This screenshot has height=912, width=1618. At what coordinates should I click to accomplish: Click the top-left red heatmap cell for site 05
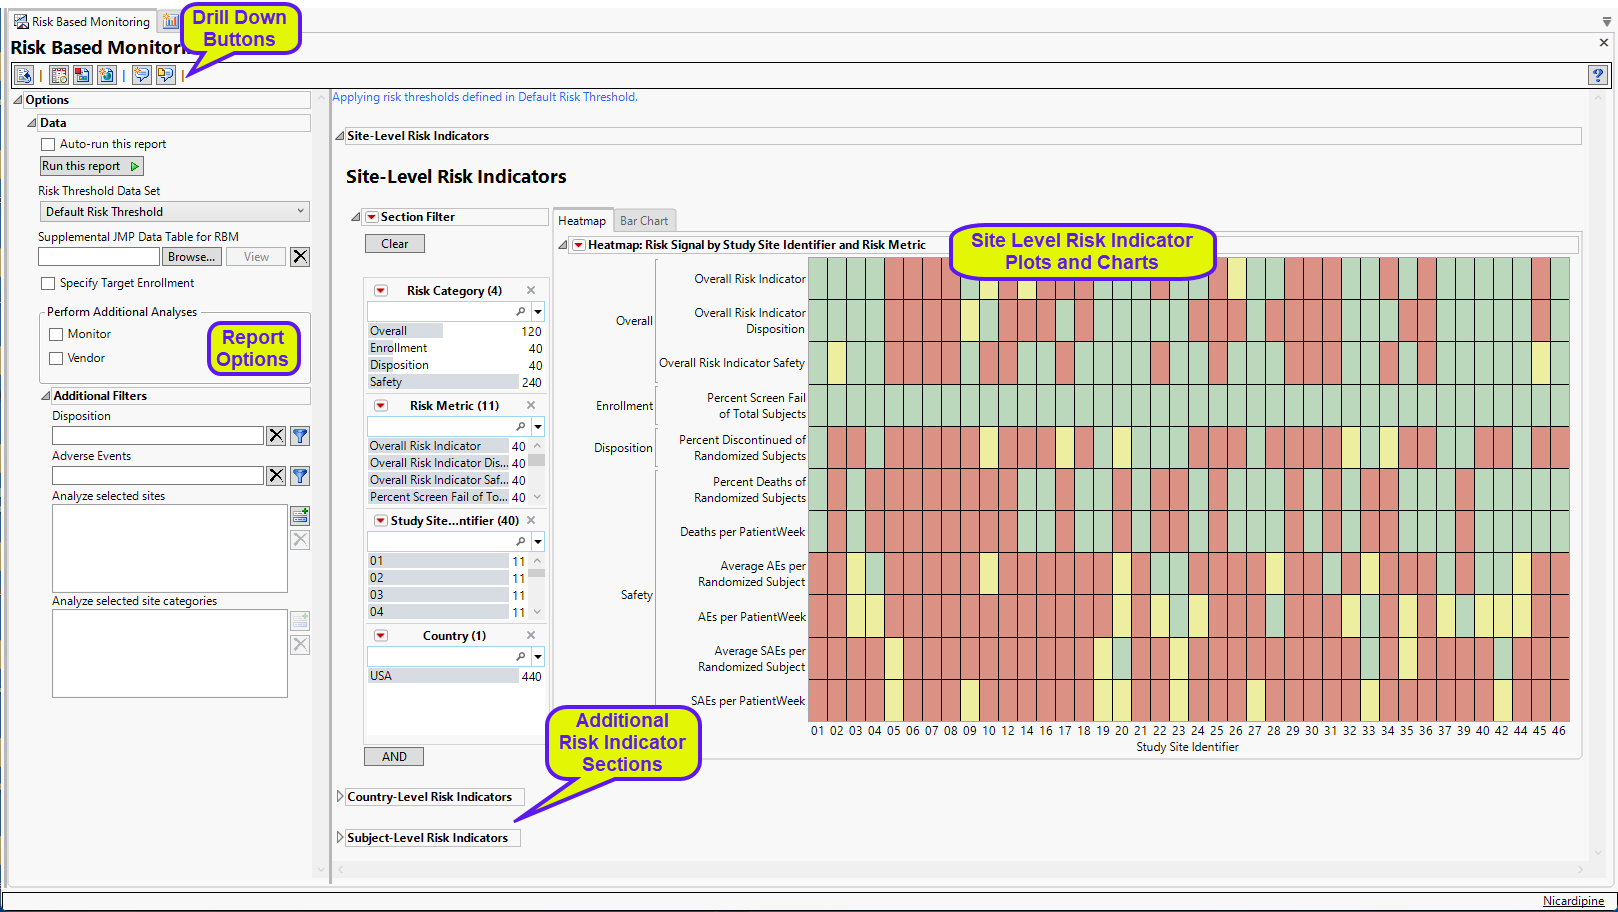[x=894, y=278]
